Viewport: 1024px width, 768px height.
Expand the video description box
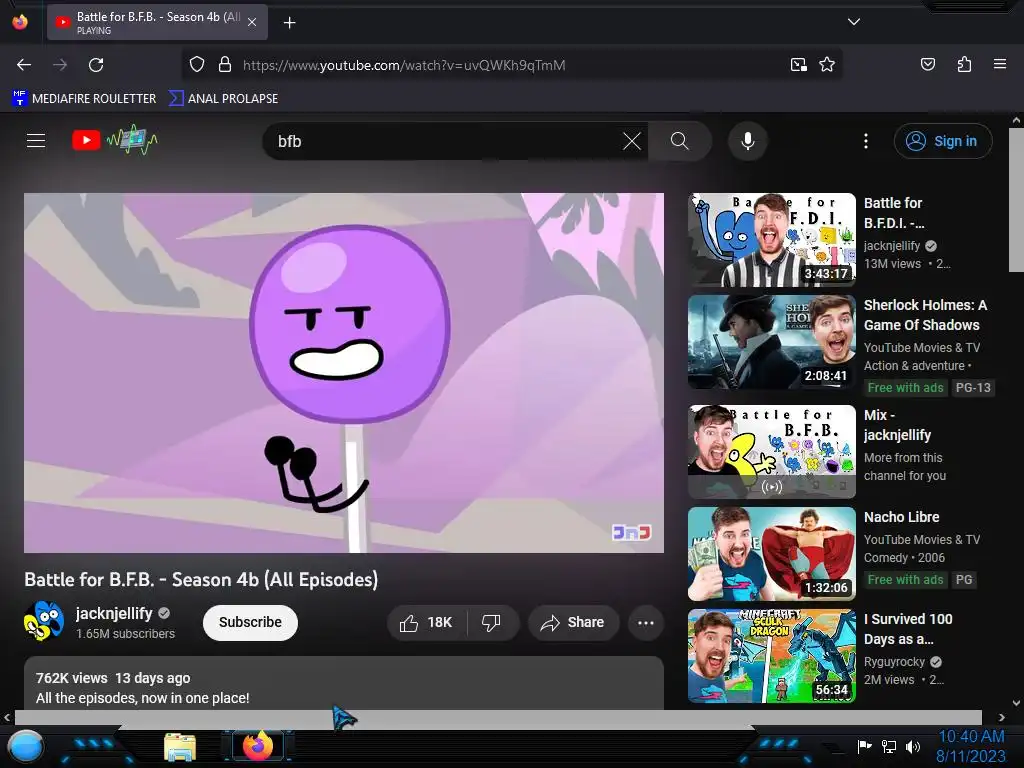[x=344, y=683]
